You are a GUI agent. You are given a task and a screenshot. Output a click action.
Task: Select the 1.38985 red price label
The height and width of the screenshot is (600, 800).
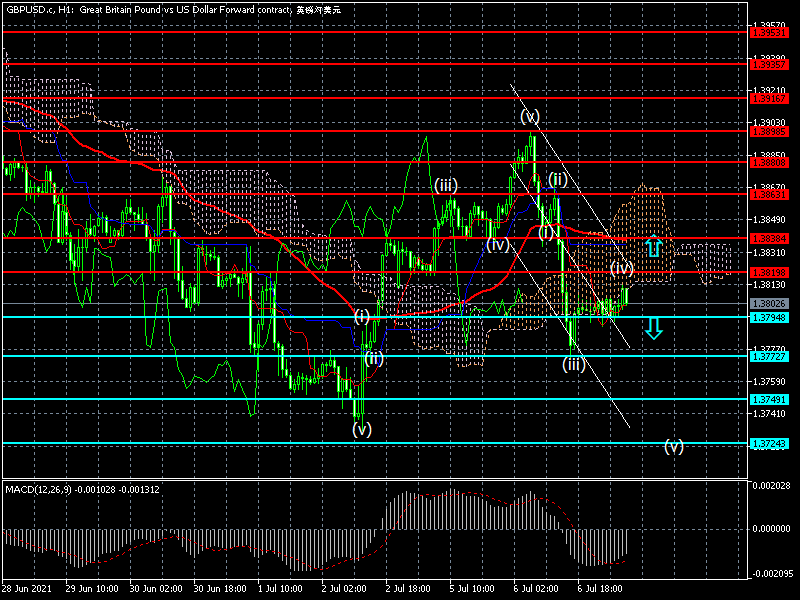coord(768,132)
